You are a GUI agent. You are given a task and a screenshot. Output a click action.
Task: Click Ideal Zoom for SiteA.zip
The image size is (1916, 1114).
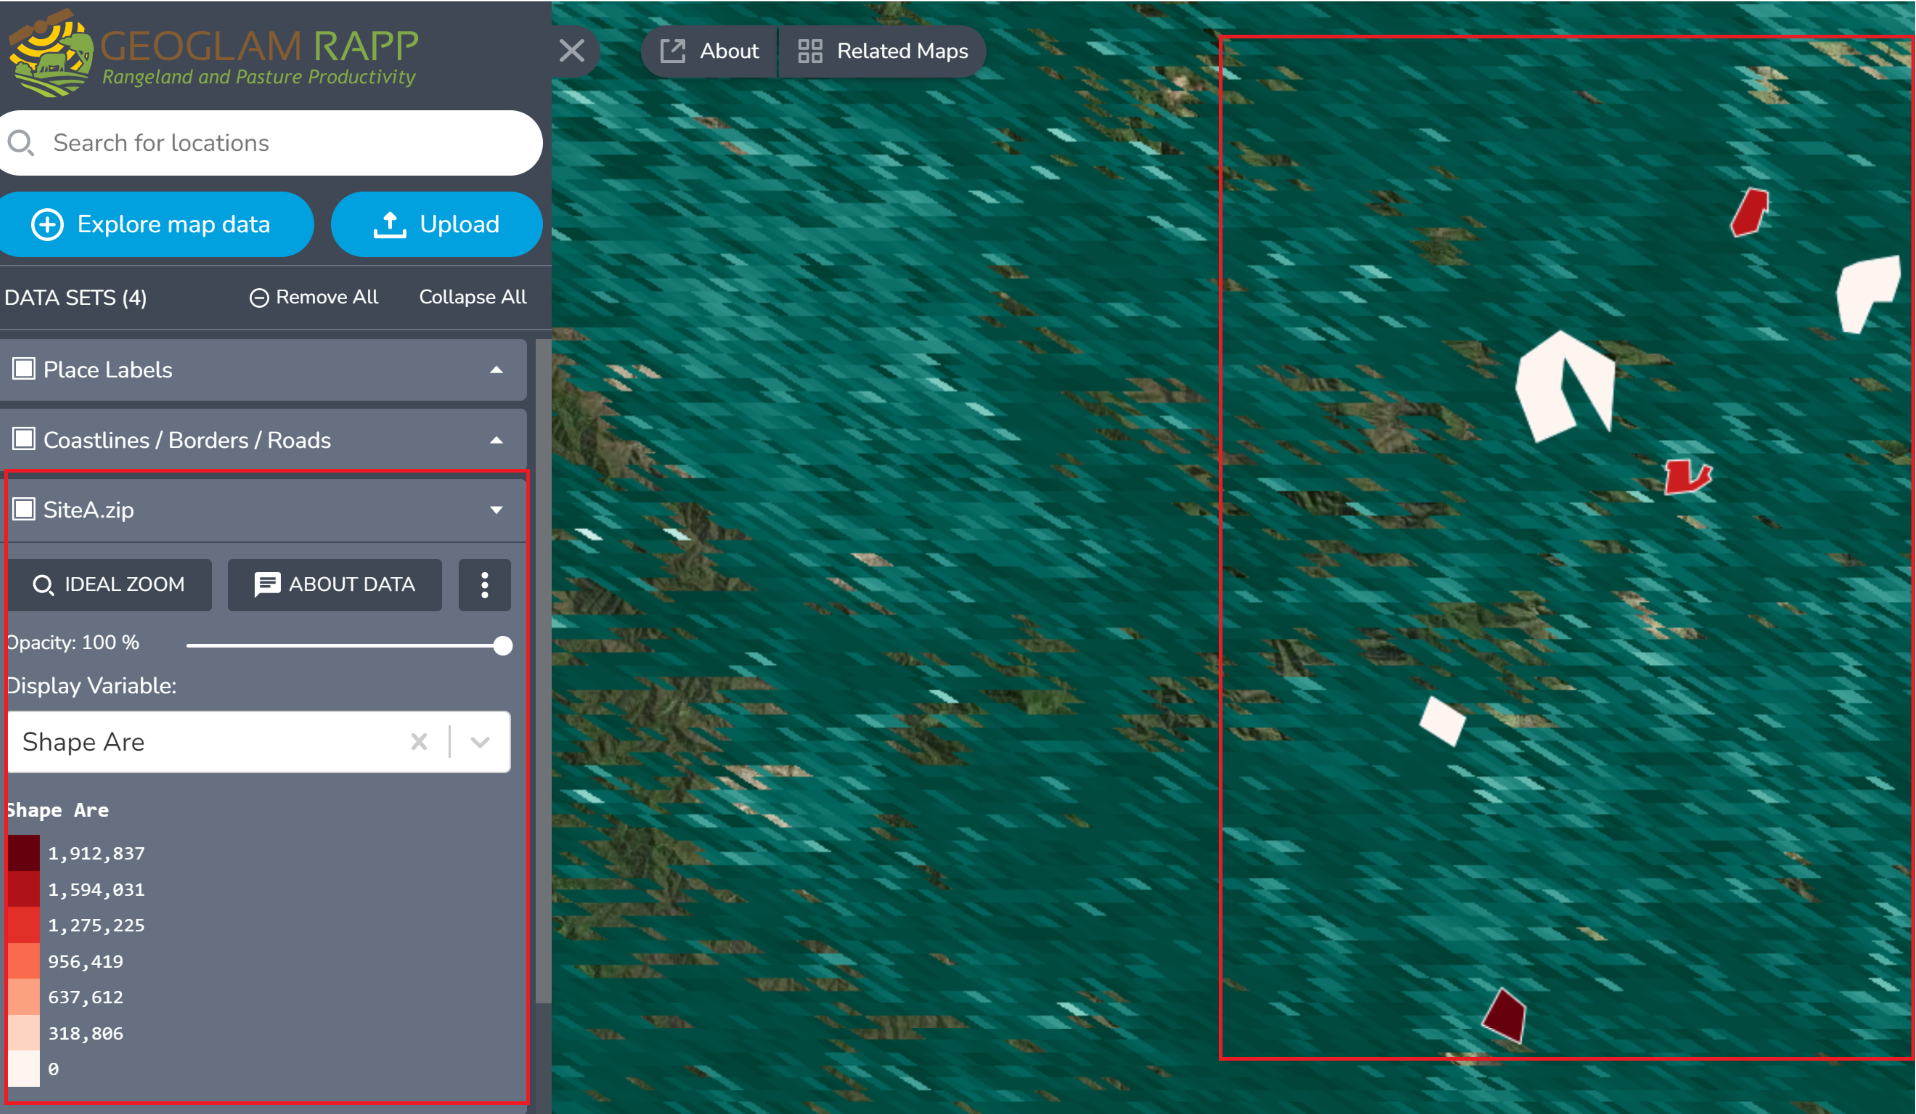(110, 585)
